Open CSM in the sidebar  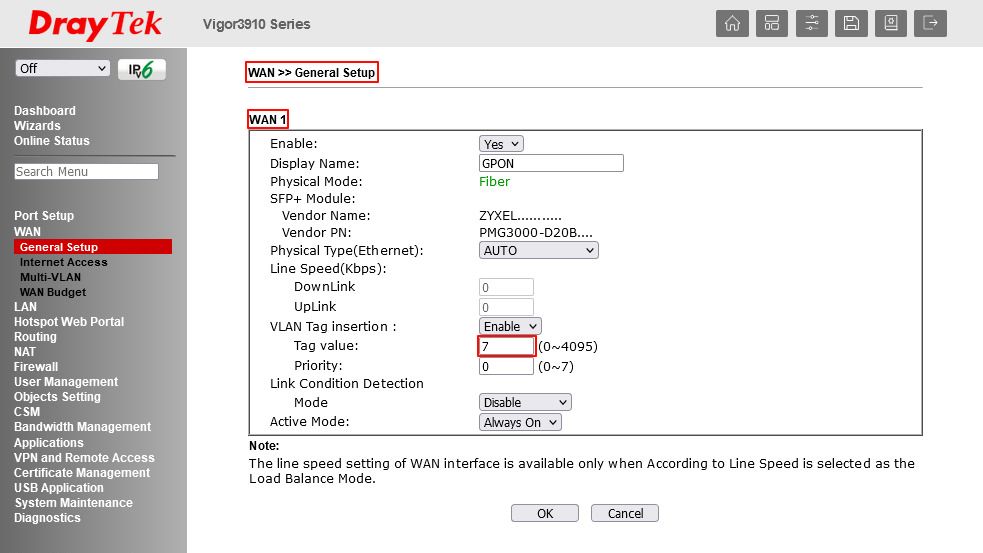pos(27,412)
